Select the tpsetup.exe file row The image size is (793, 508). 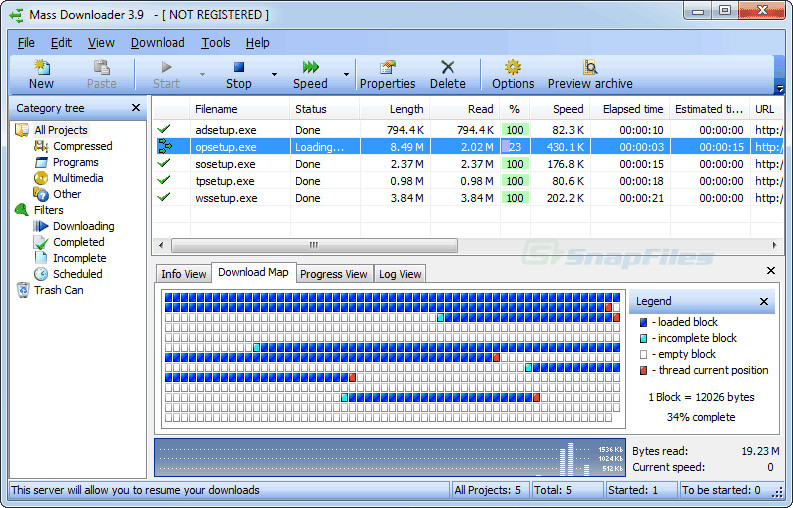[468, 181]
